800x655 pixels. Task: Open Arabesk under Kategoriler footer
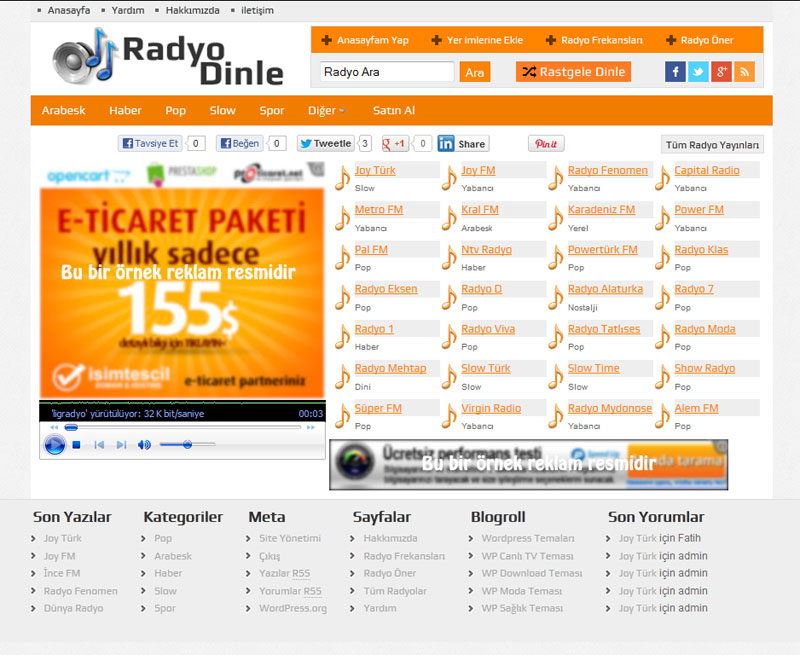click(173, 556)
